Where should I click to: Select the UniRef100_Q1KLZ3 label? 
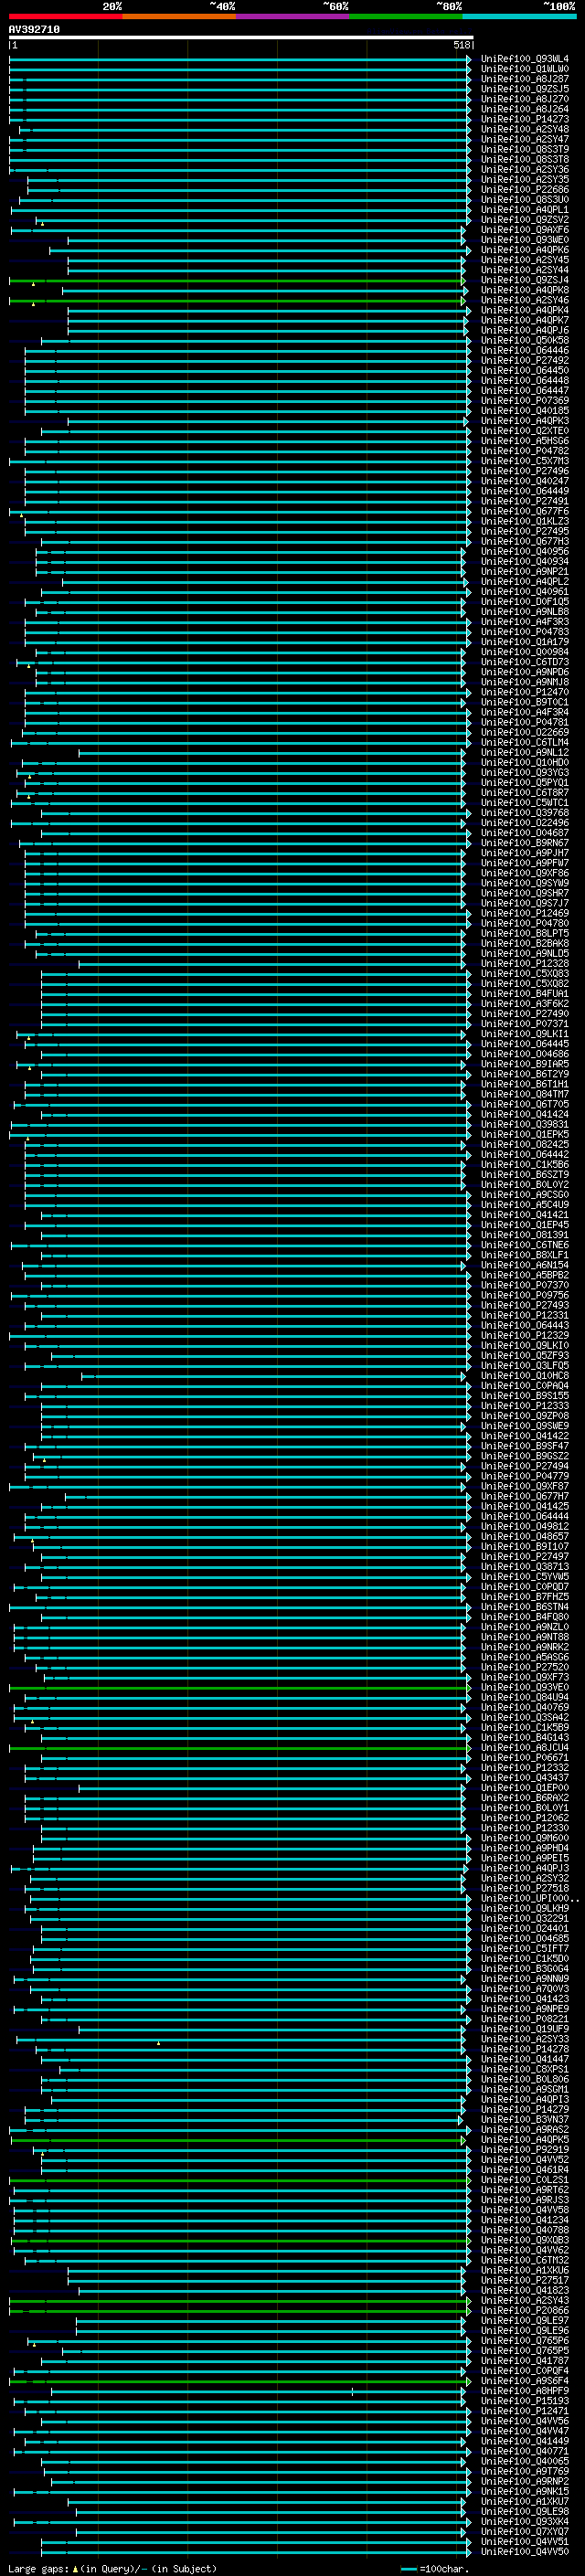[524, 522]
